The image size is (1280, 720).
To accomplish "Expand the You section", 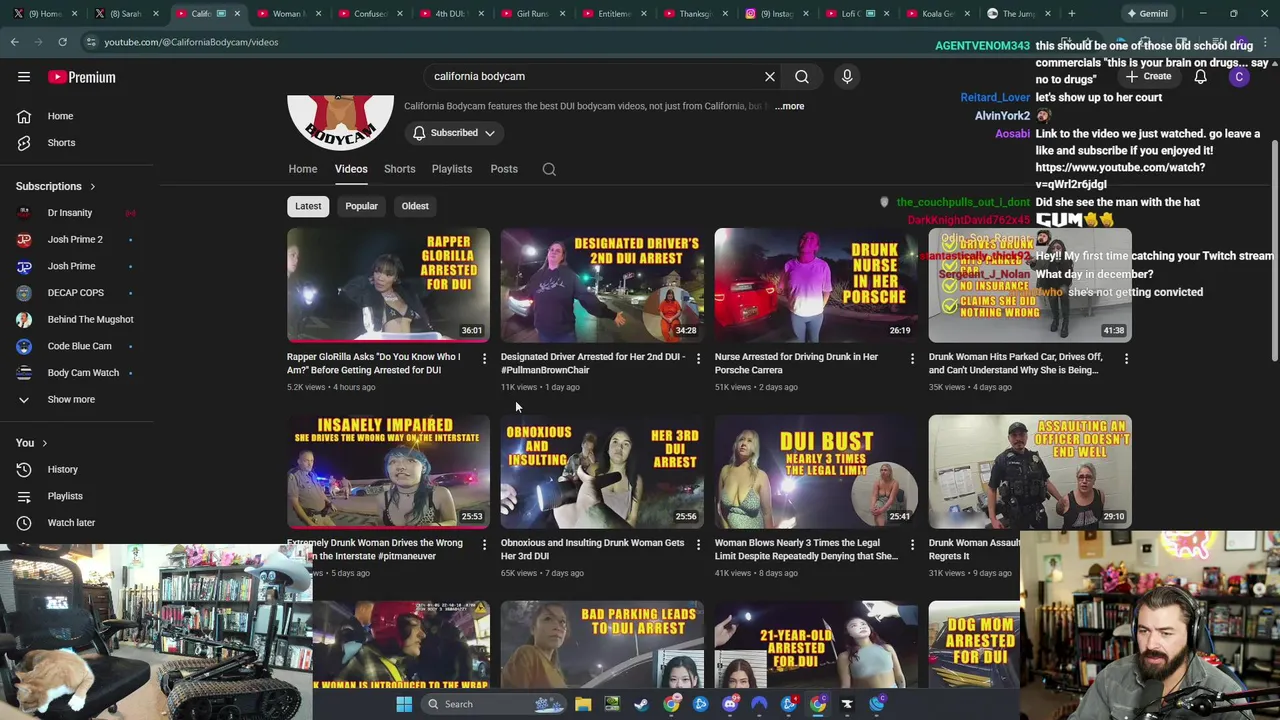I will tap(31, 443).
